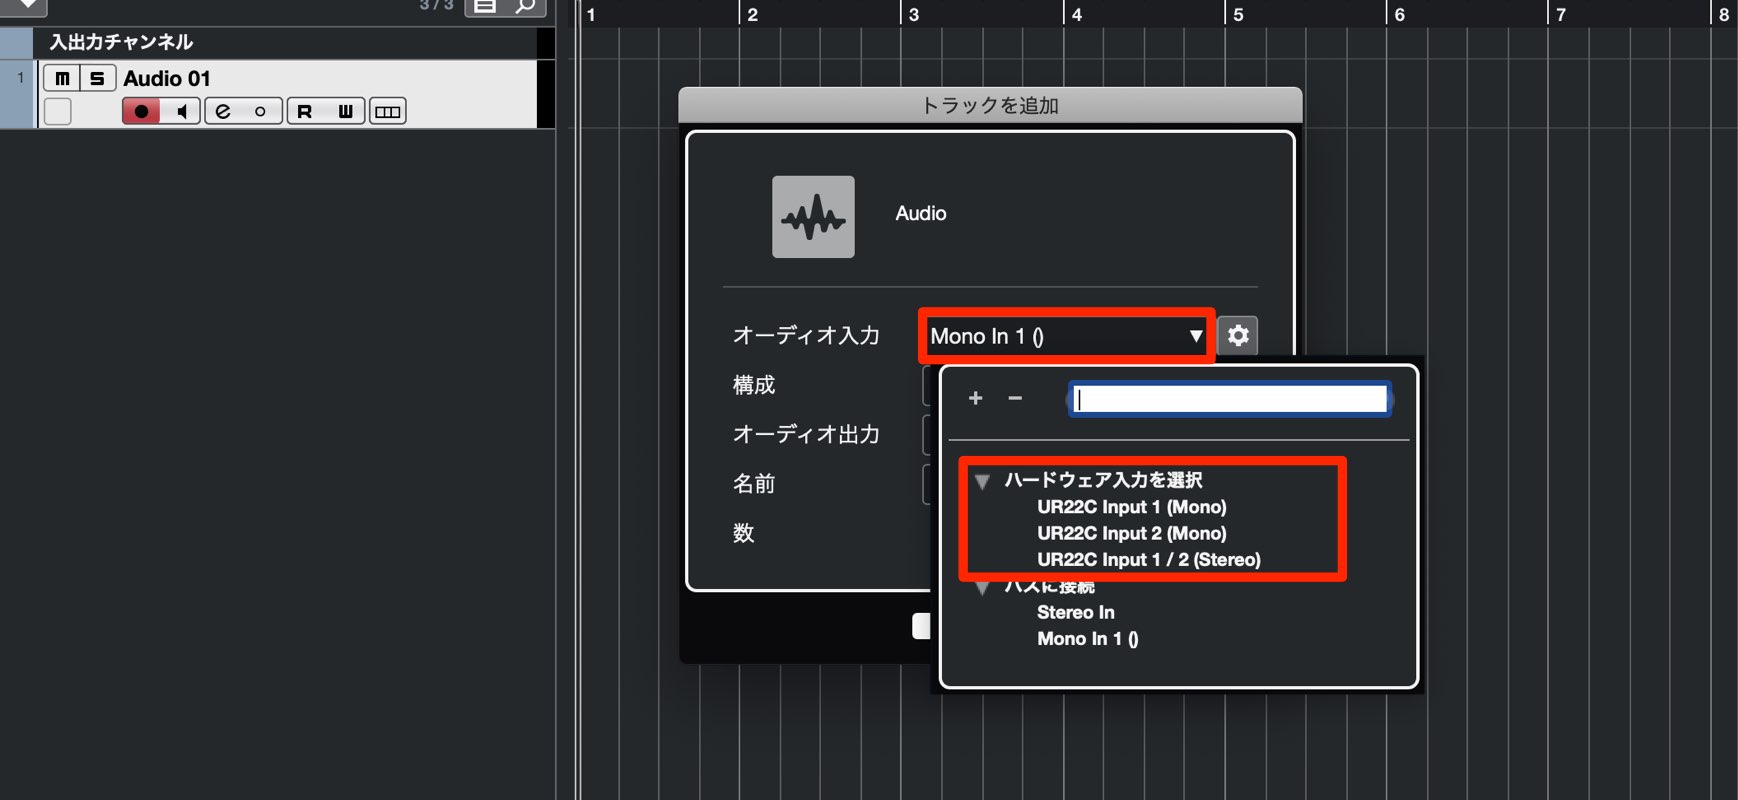Click the トラックを追加 dialog title bar
This screenshot has height=800, width=1738.
tap(990, 105)
